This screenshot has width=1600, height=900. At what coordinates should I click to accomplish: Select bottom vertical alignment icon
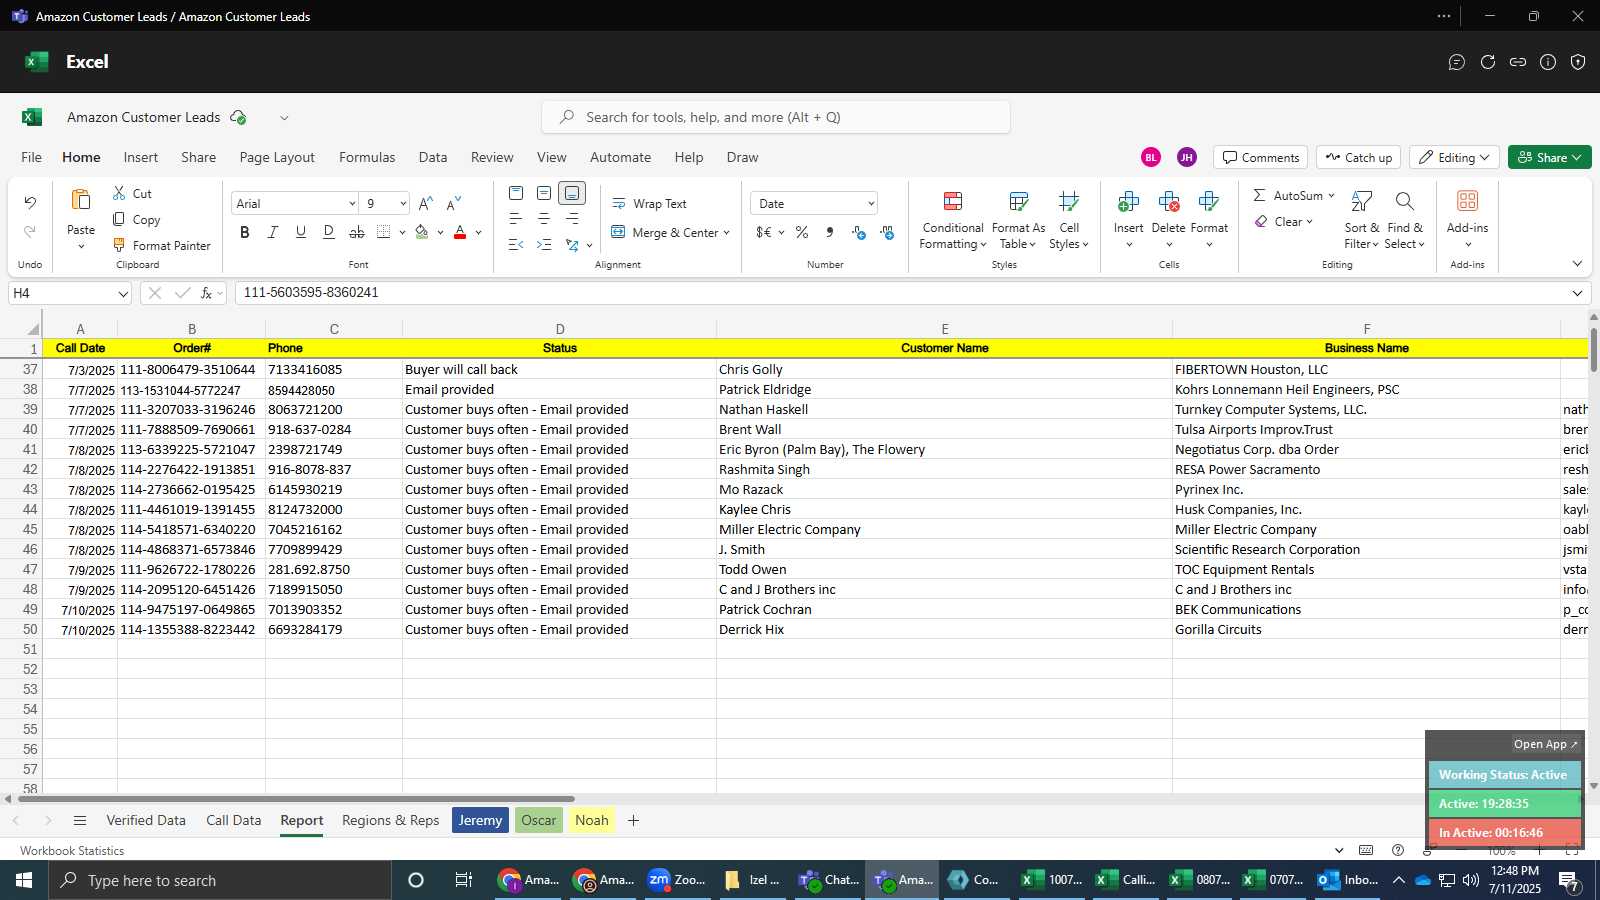[572, 192]
